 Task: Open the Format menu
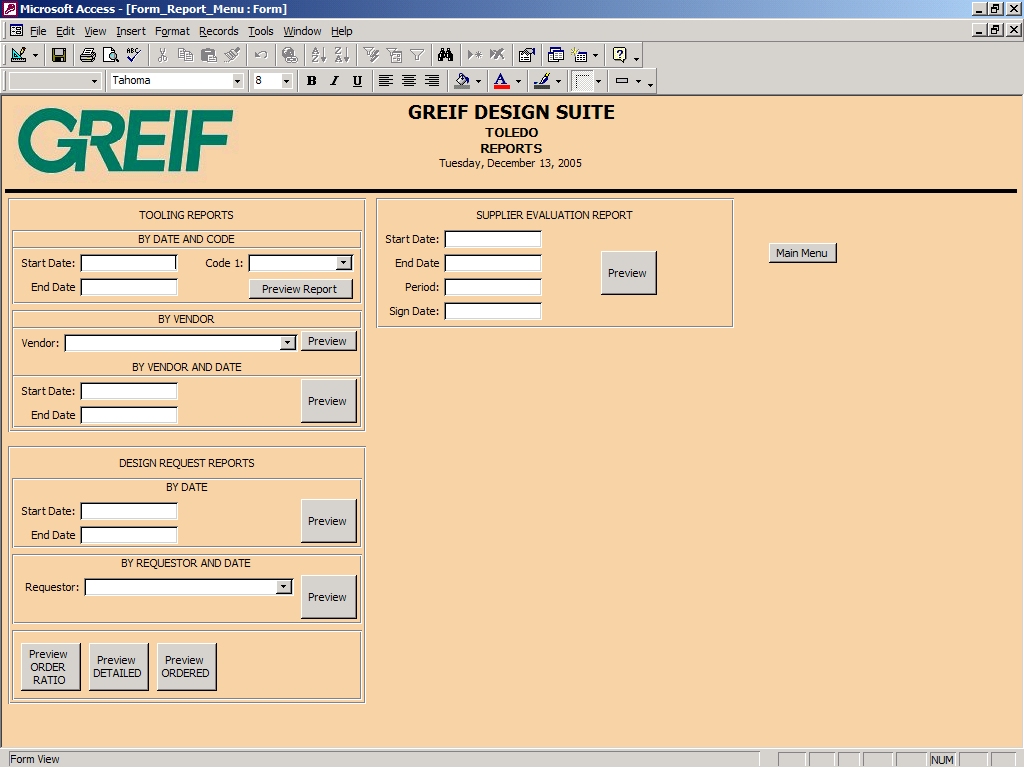click(x=172, y=31)
